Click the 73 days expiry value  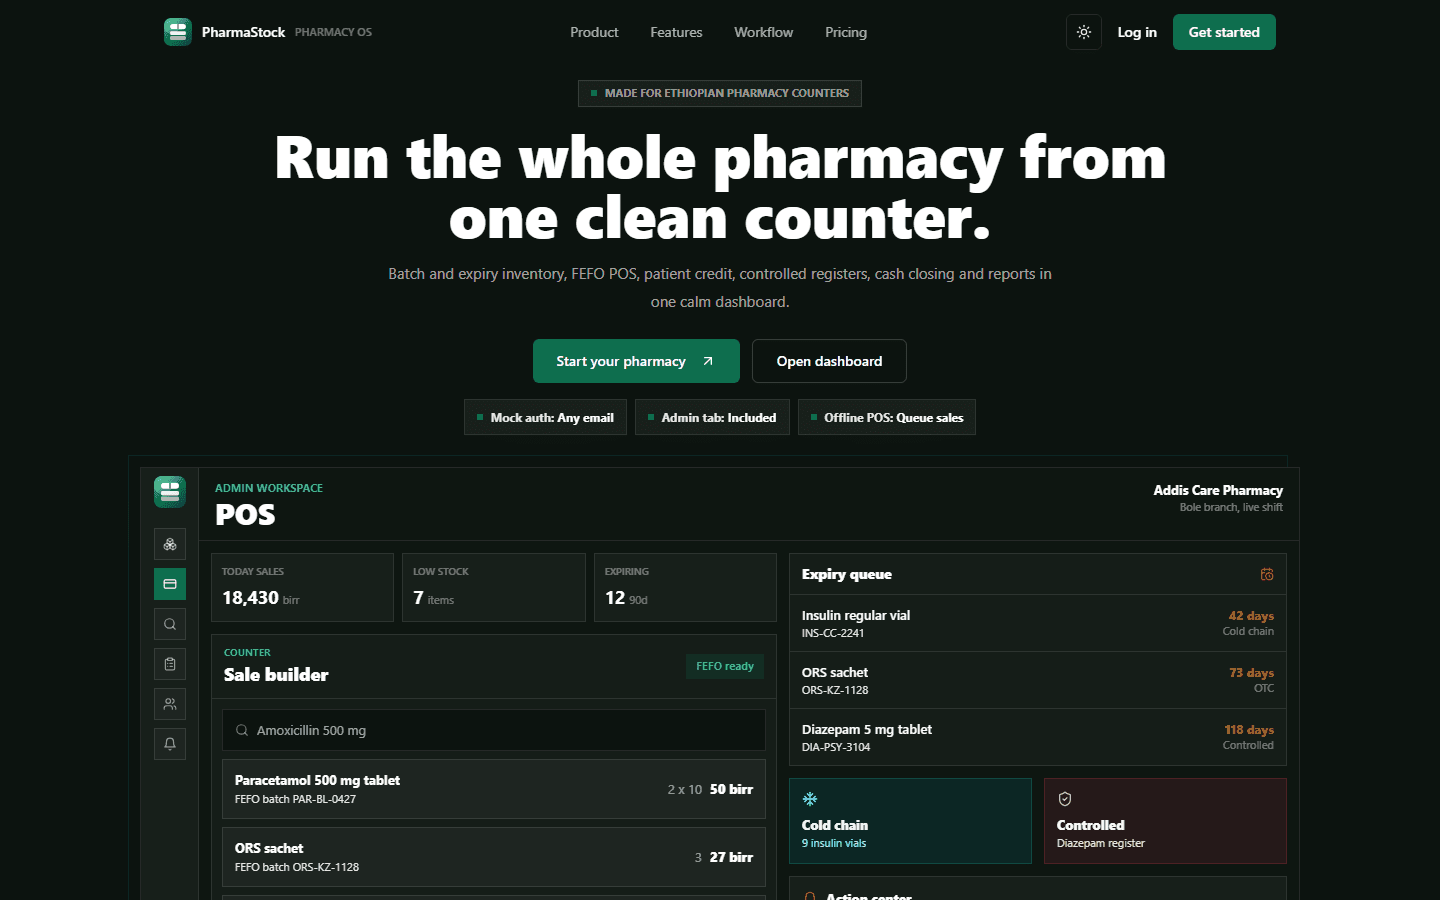click(x=1251, y=673)
